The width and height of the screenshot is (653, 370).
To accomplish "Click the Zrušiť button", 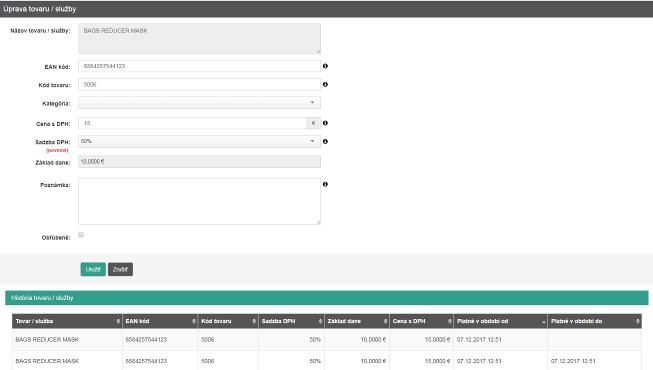I will 120,269.
